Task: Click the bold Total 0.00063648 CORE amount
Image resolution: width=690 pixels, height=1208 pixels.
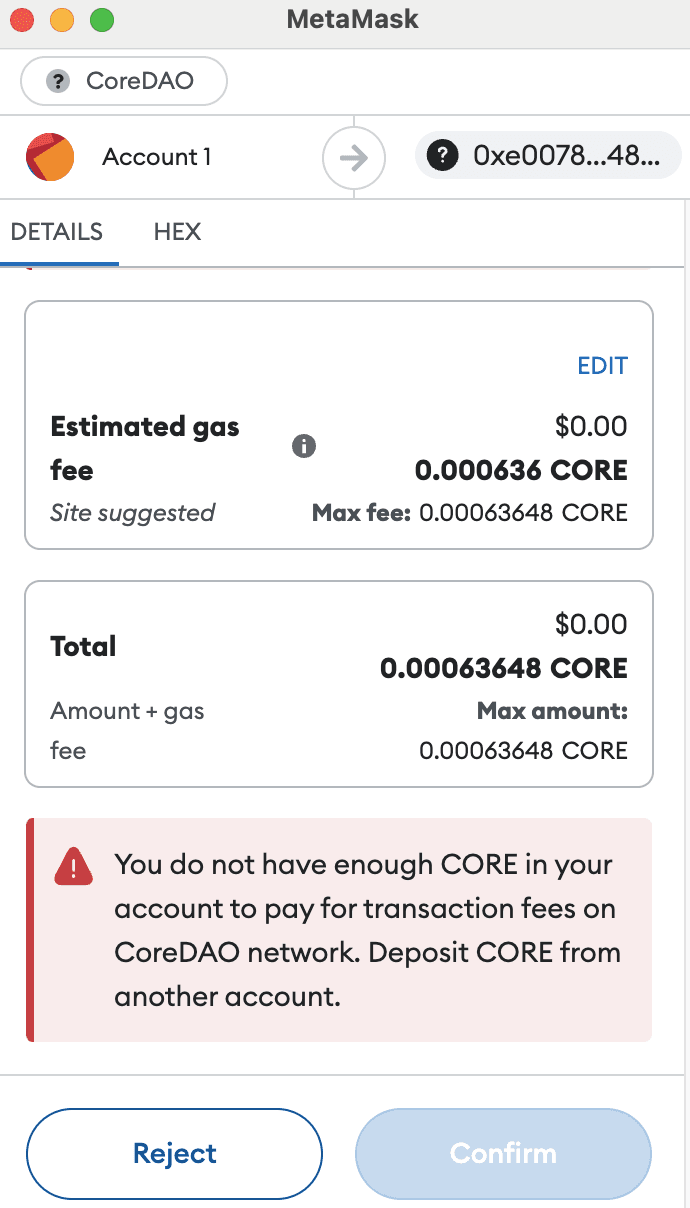Action: (x=503, y=668)
